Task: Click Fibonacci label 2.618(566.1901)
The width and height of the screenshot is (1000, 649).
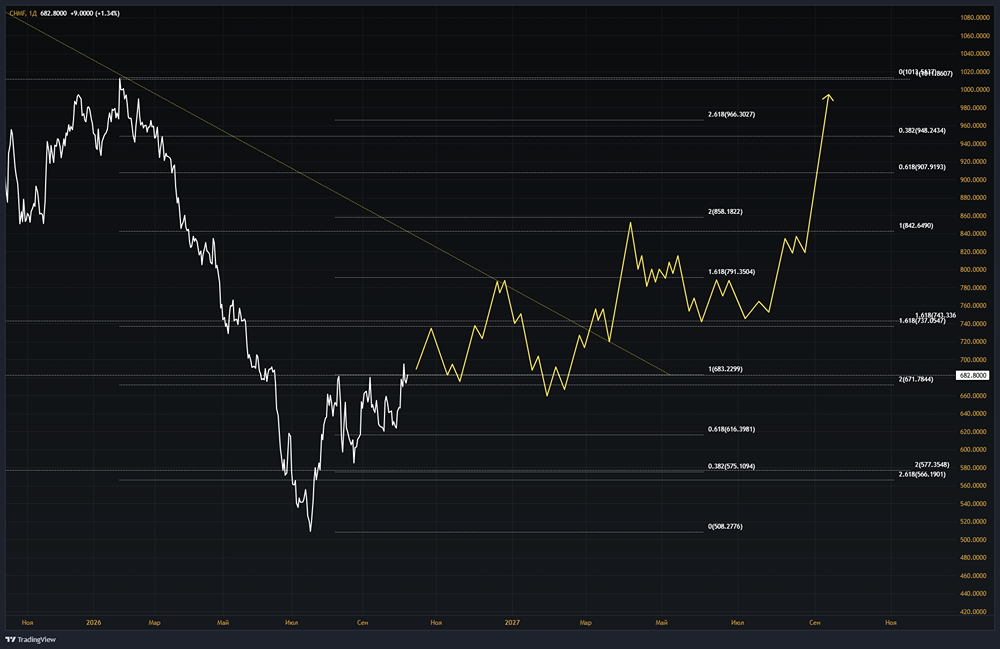Action: tap(922, 474)
